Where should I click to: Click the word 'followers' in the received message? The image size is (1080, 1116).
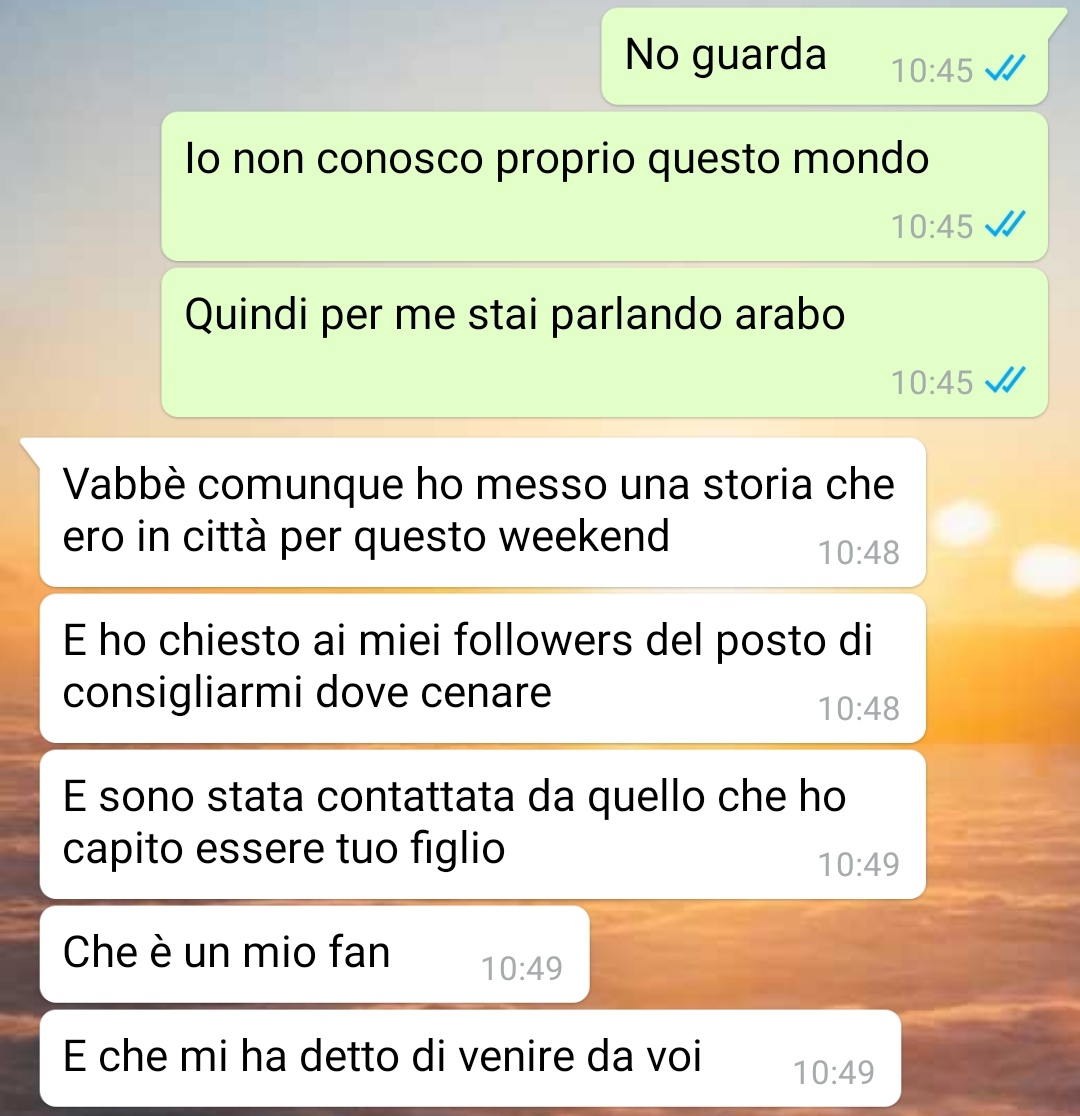coord(543,639)
